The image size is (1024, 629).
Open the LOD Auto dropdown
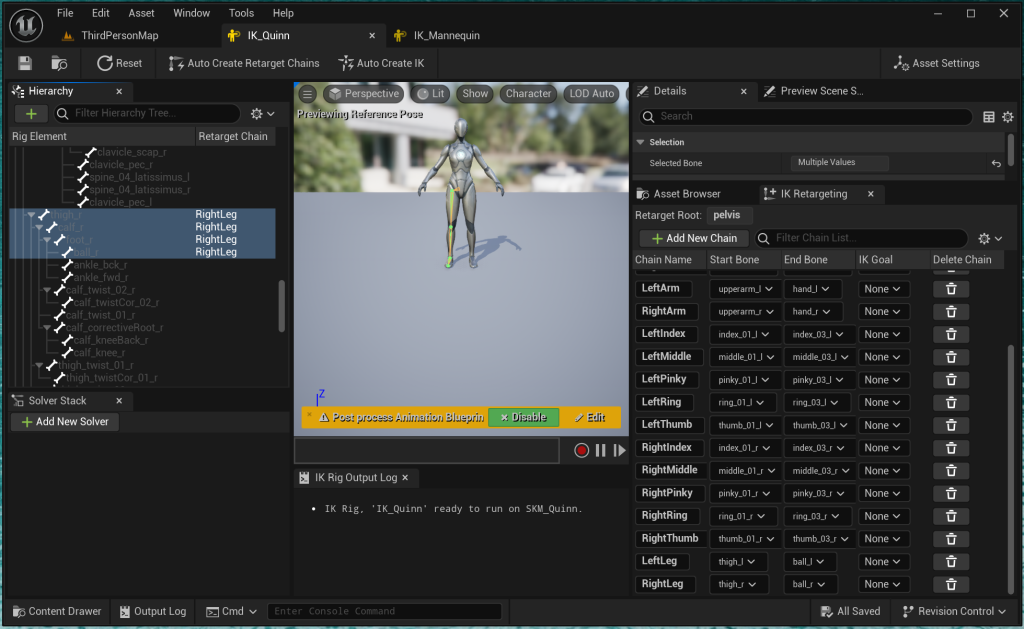click(x=591, y=94)
